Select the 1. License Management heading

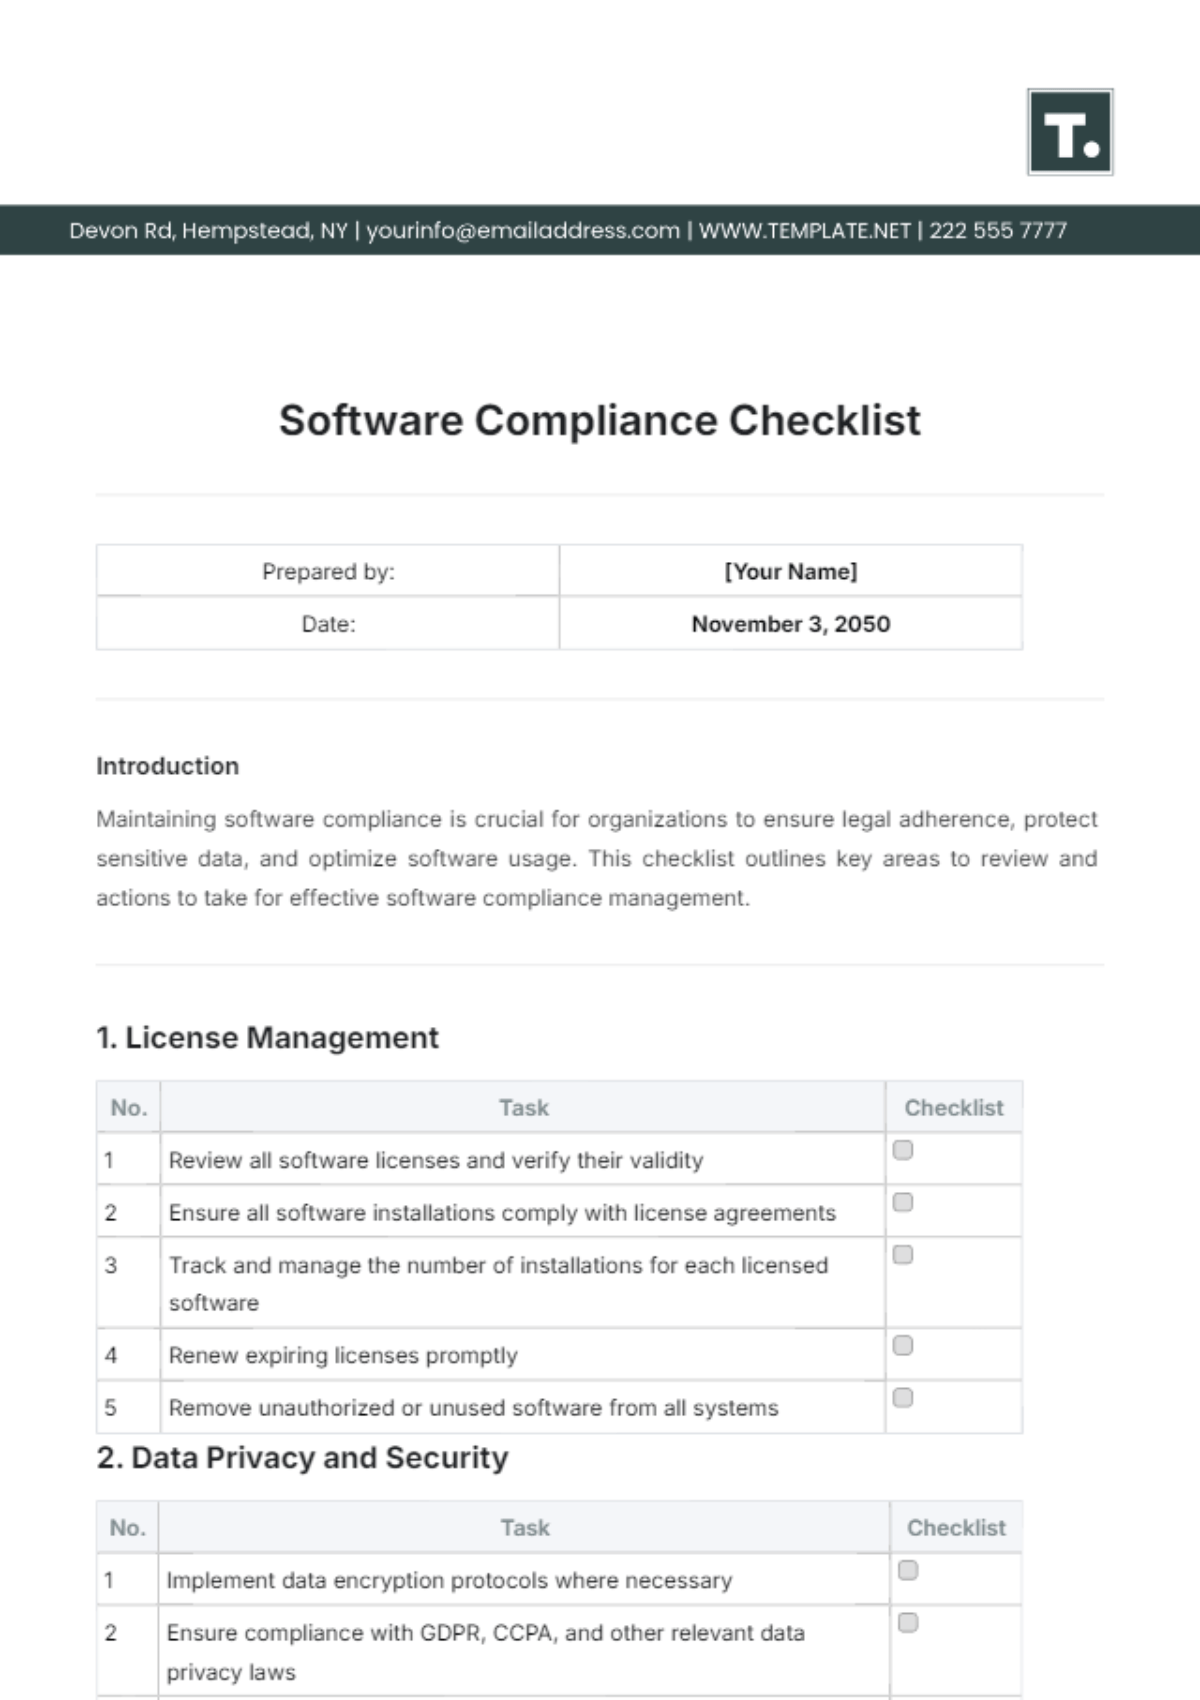click(267, 1038)
